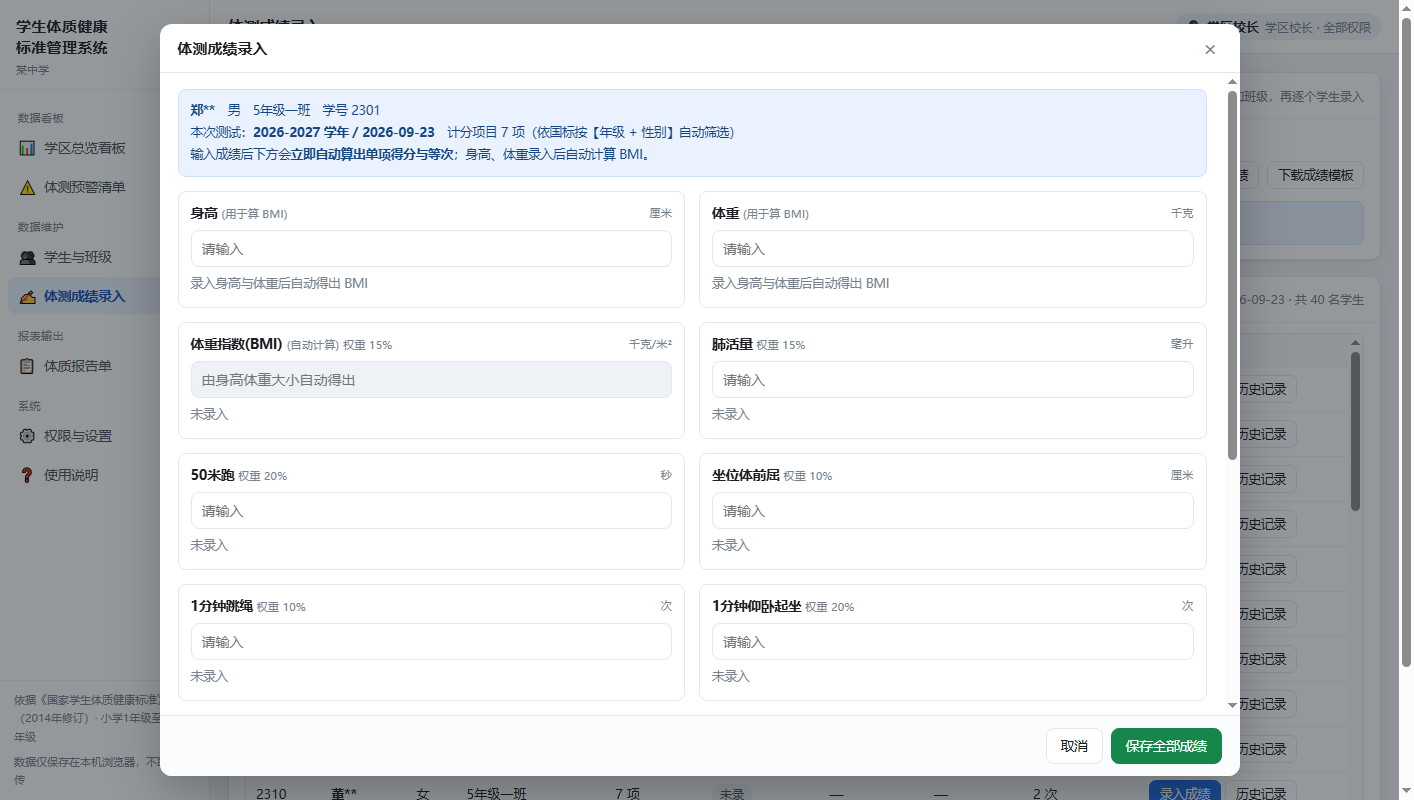Select the 学生与班级 menu label
Screen dimensions: 1414x800
click(78, 257)
